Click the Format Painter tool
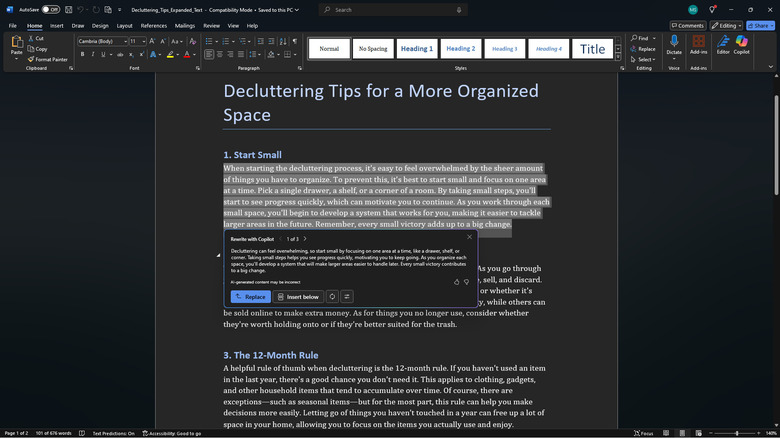This screenshot has height=438, width=780. pyautogui.click(x=51, y=59)
